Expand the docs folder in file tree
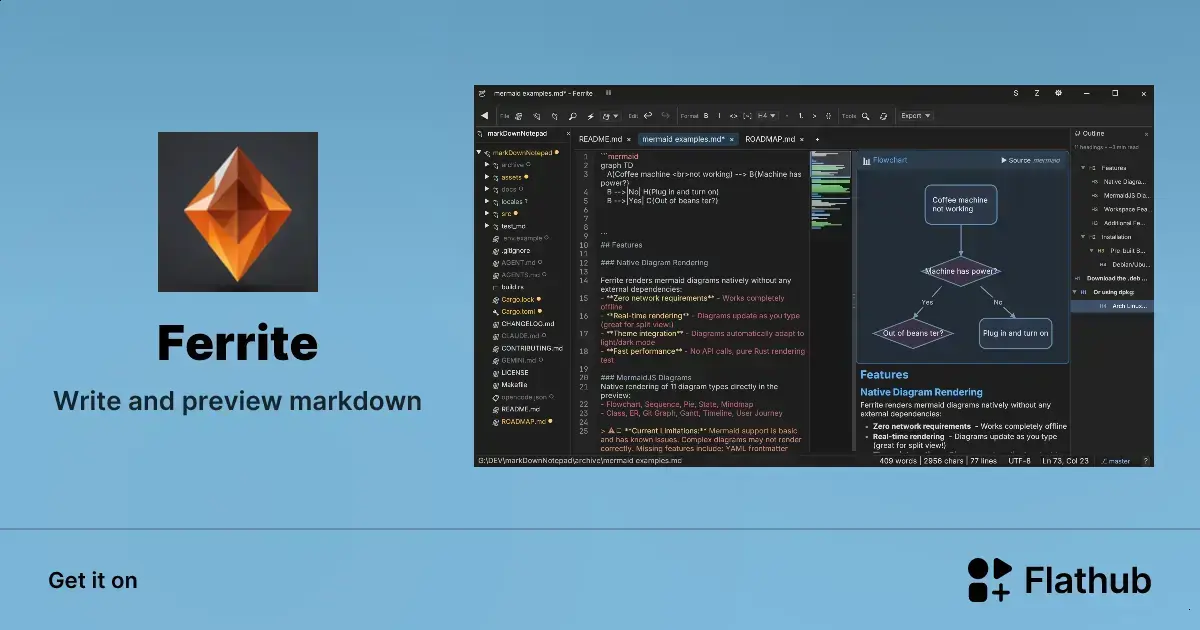This screenshot has width=1200, height=630. coord(487,189)
